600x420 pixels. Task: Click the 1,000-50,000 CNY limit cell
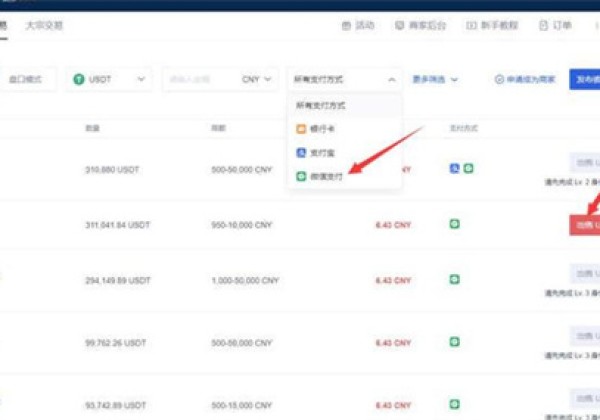pos(245,281)
